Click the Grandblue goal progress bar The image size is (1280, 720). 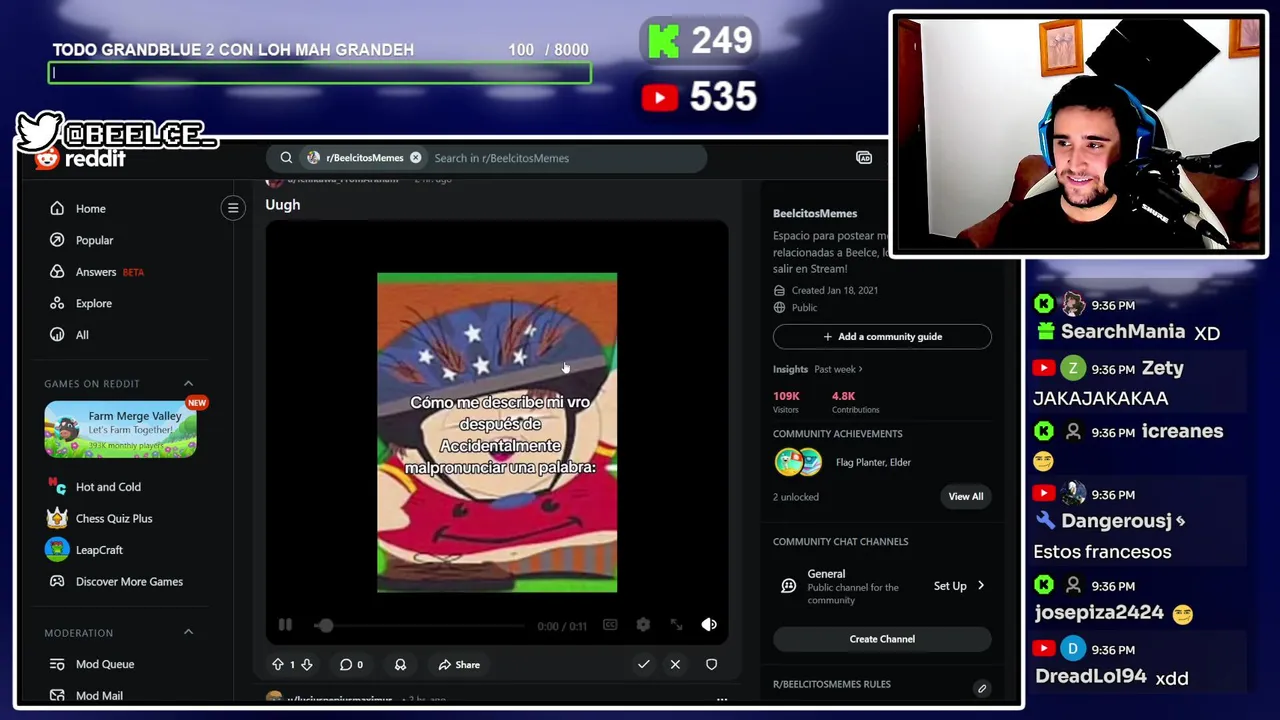click(x=320, y=73)
